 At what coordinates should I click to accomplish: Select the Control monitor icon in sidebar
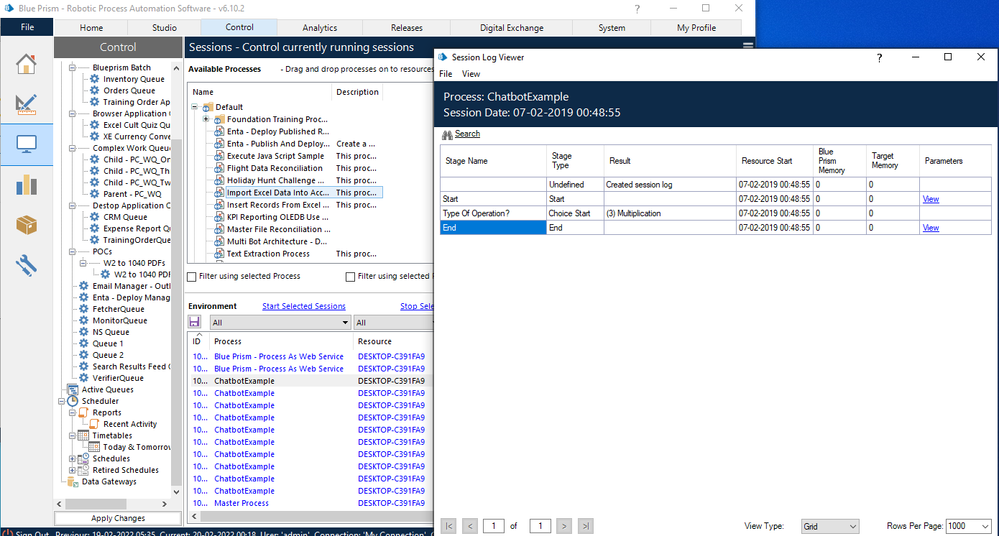pos(26,144)
